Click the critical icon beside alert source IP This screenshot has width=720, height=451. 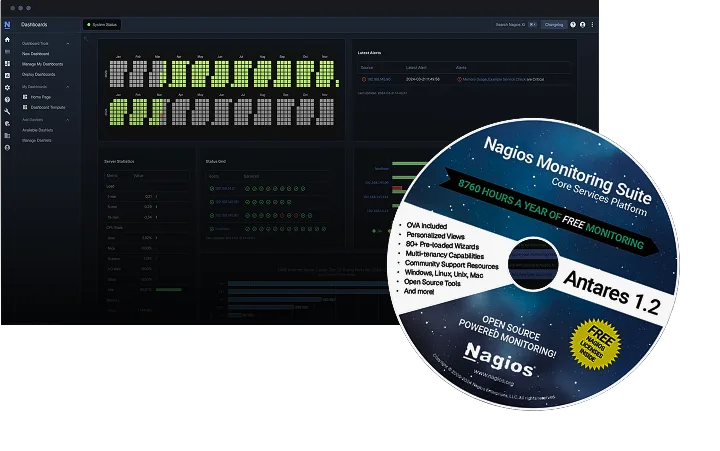click(x=364, y=79)
